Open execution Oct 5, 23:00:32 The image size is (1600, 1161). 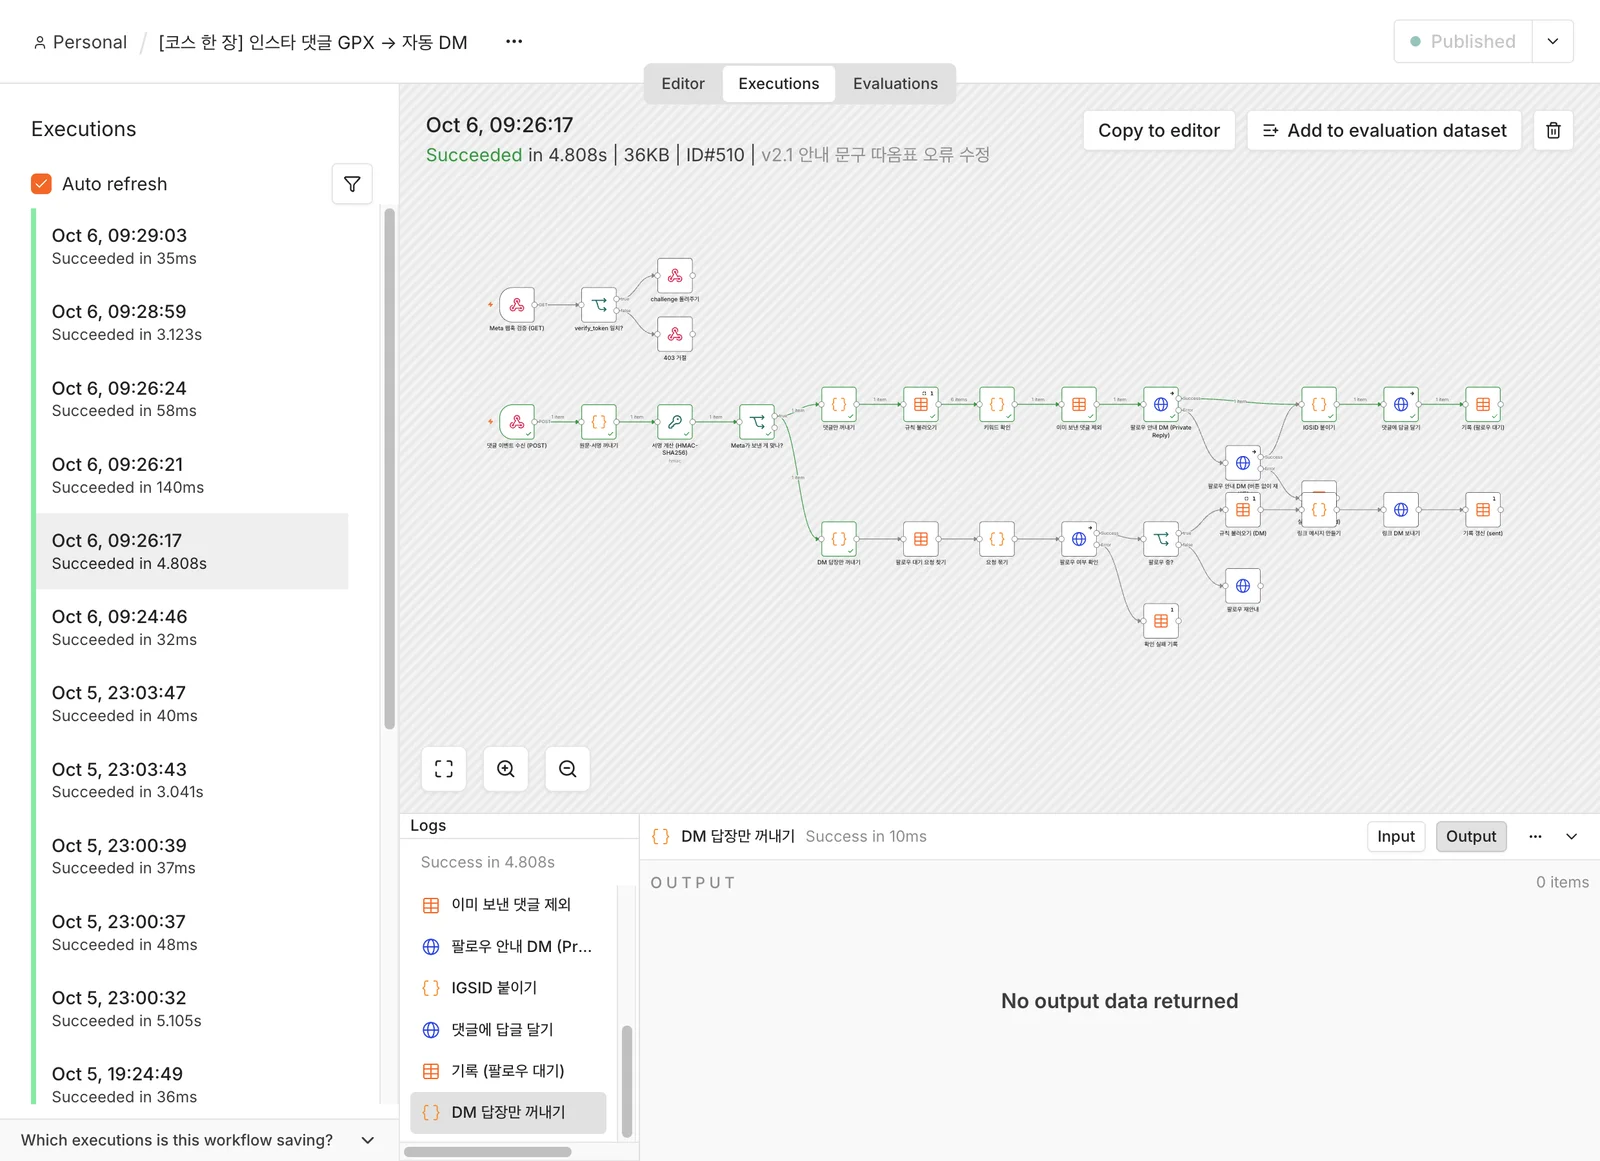(x=192, y=1008)
